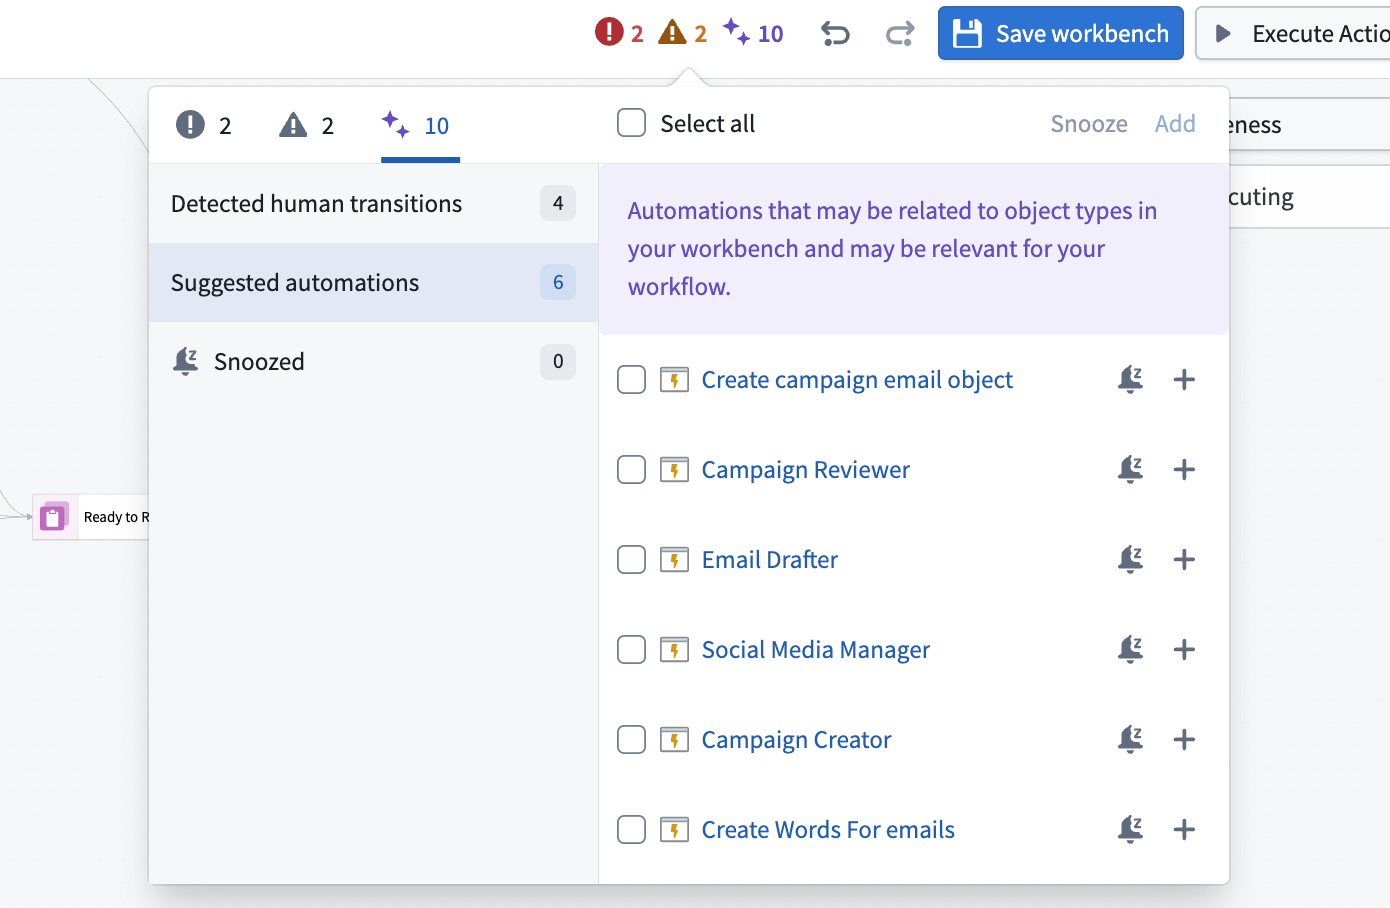The image size is (1390, 908).
Task: Select Suggested automations category
Action: 373,283
